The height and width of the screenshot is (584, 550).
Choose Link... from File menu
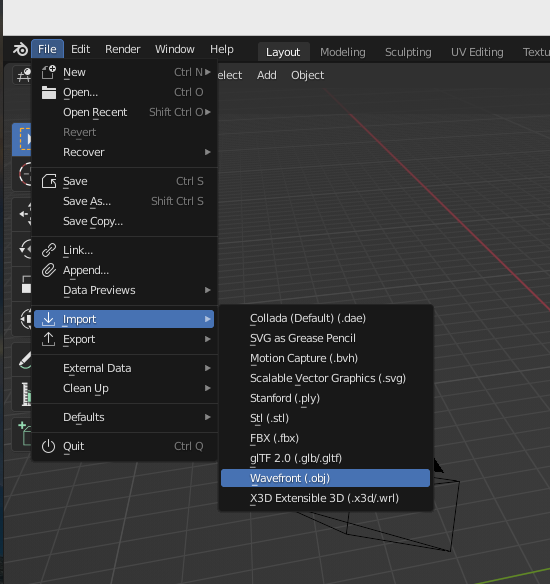(x=124, y=250)
